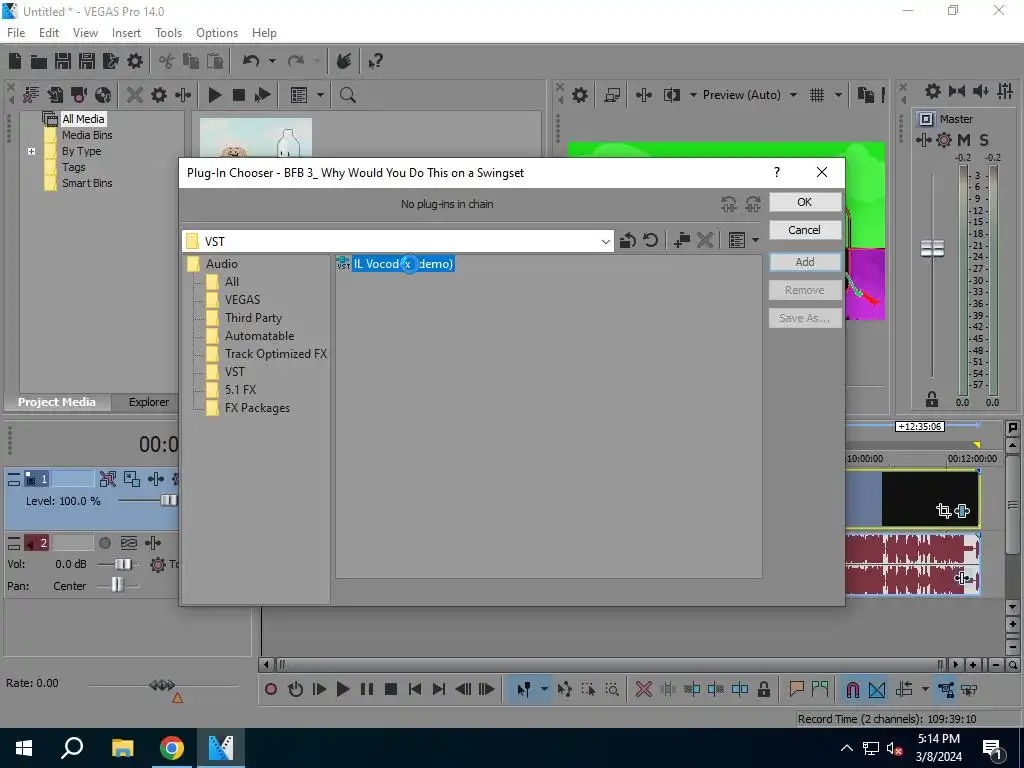Viewport: 1024px width, 768px height.
Task: Open Video Preview properties gear icon
Action: pyautogui.click(x=579, y=95)
